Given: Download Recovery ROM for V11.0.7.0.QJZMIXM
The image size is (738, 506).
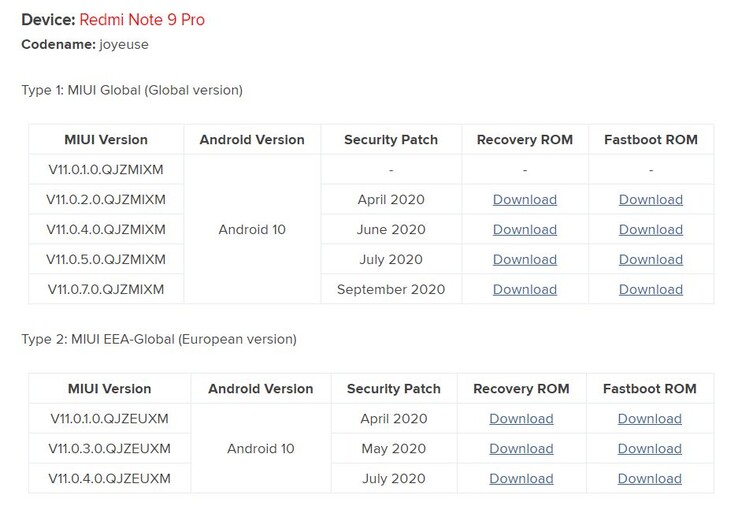Looking at the screenshot, I should tap(525, 289).
